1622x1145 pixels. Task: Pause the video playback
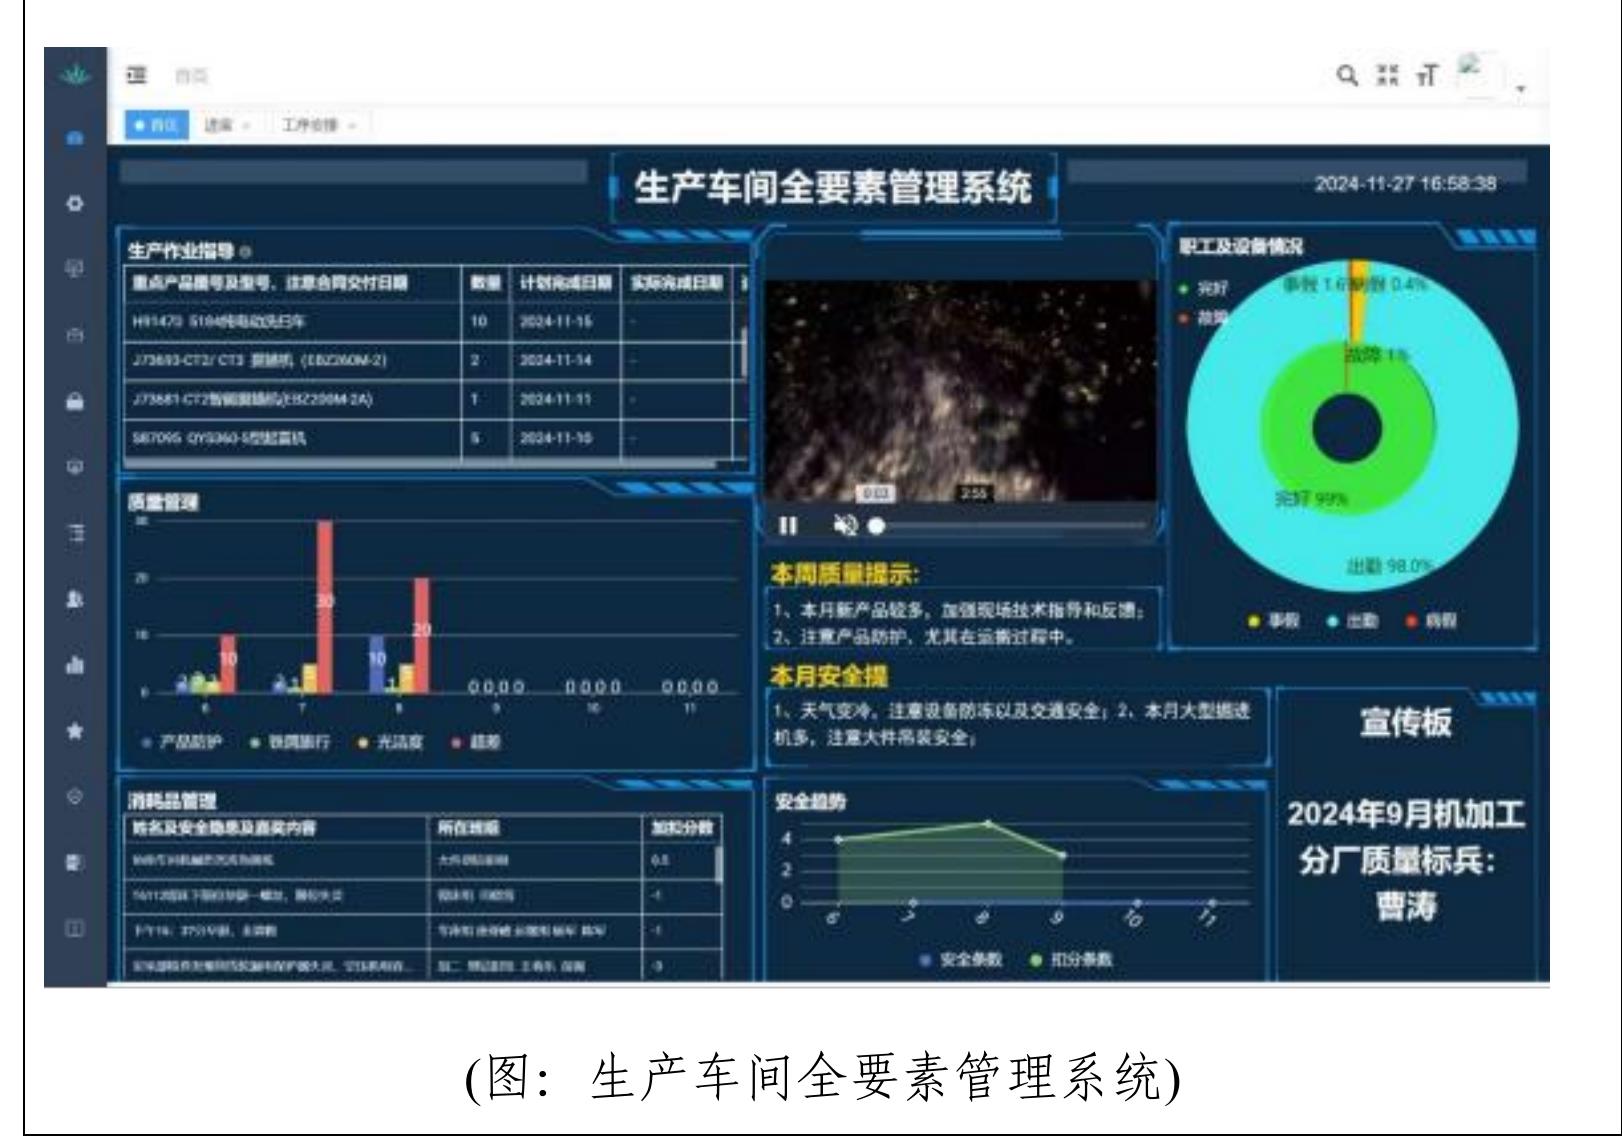(788, 525)
